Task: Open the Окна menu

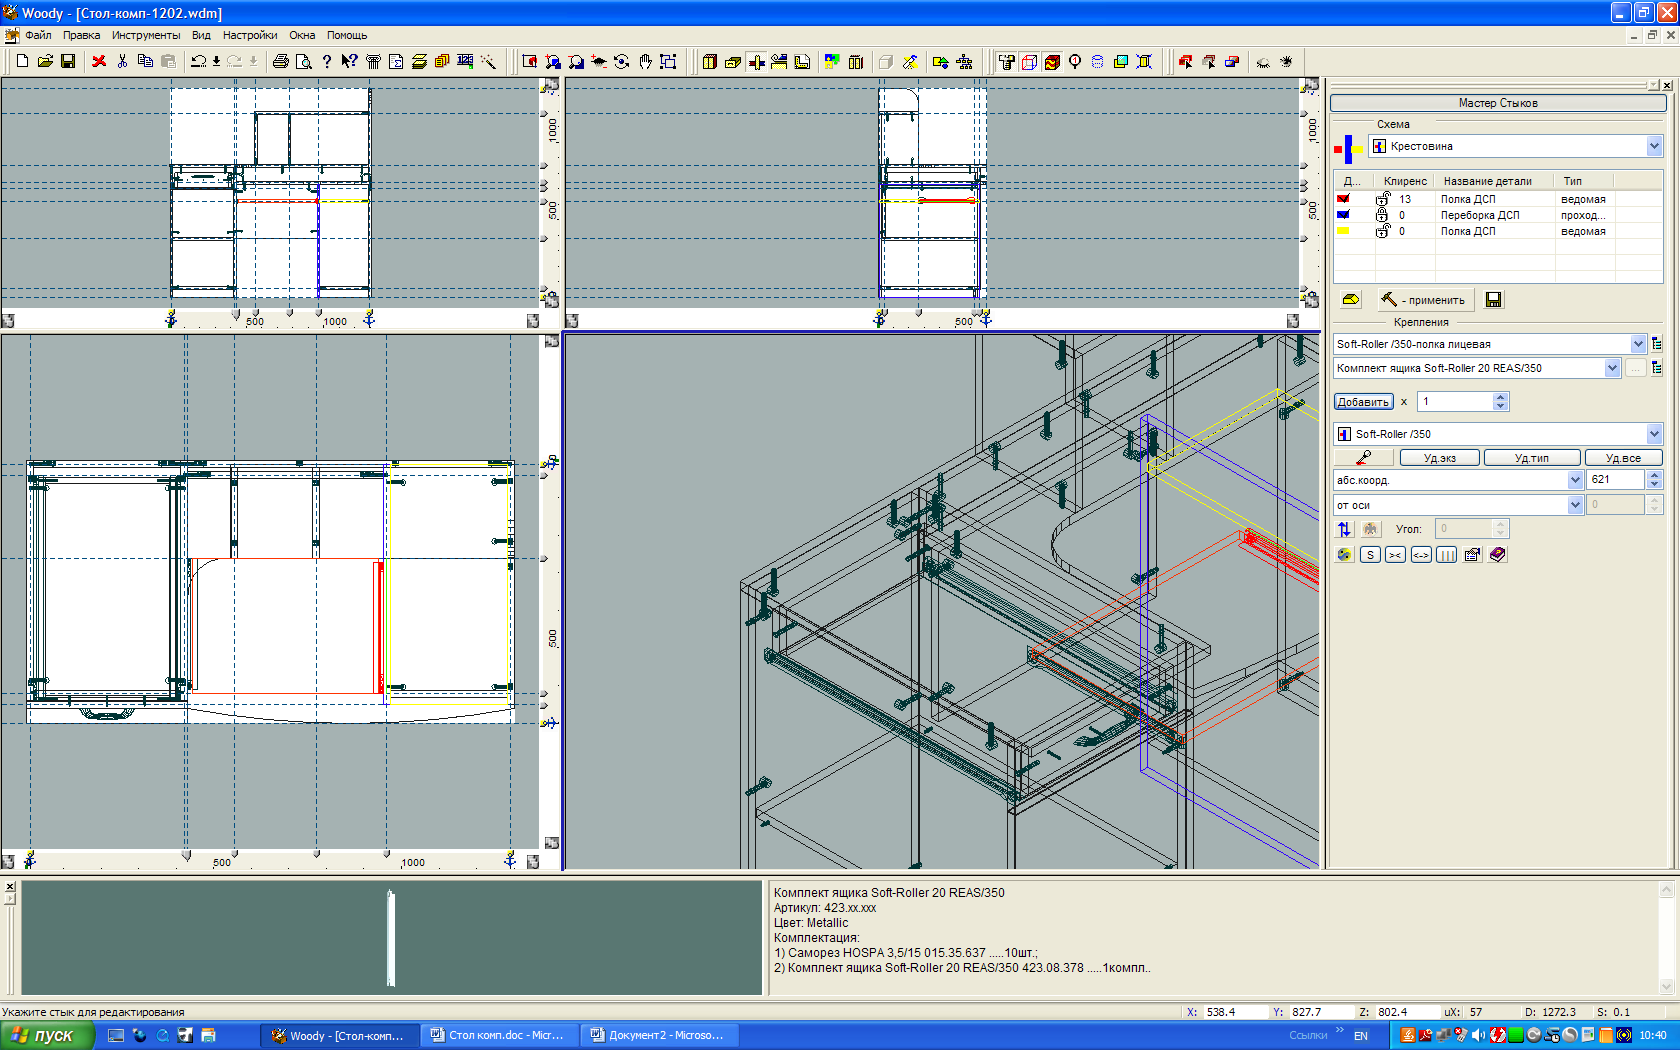Action: pos(302,35)
